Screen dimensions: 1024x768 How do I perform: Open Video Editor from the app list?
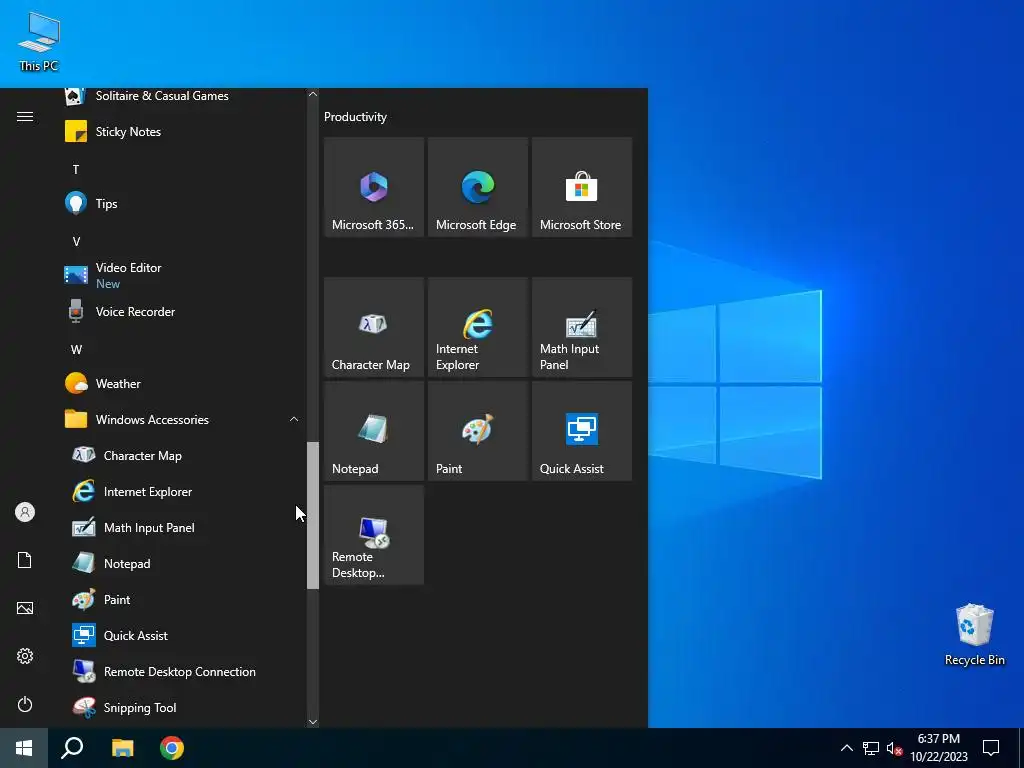[183, 276]
